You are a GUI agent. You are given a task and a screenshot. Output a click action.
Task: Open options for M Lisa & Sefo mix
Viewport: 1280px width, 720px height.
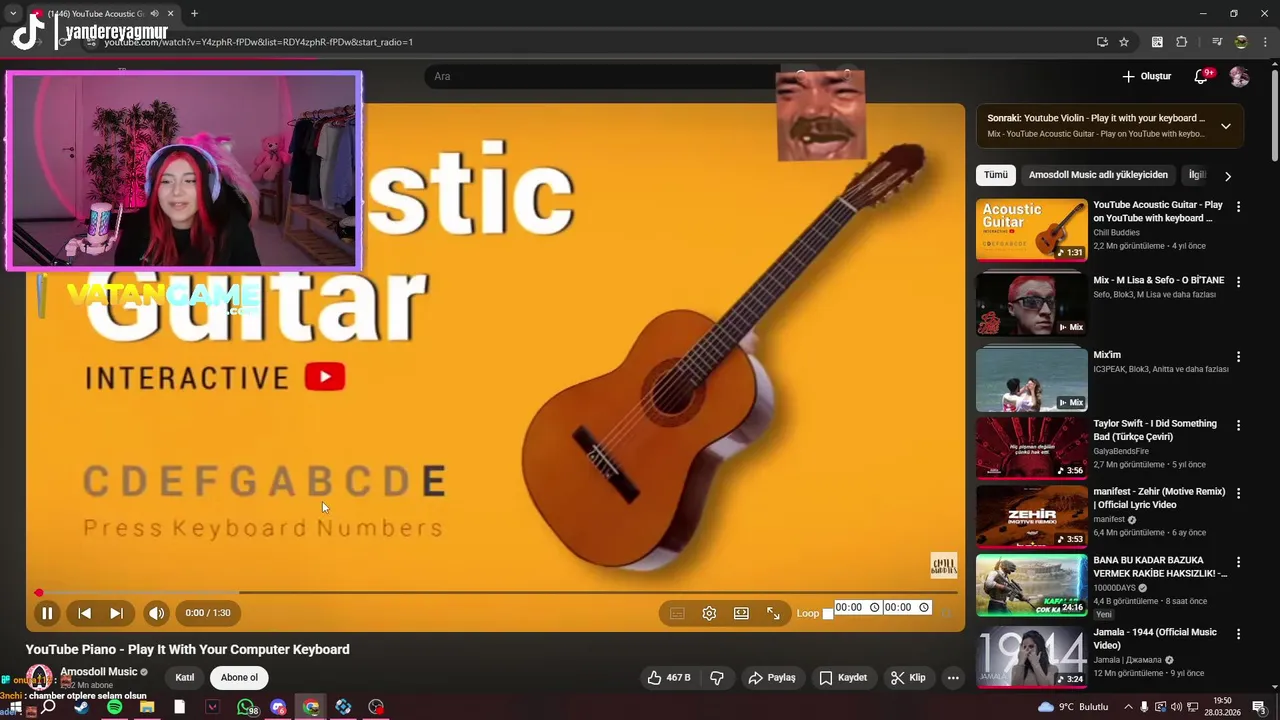point(1238,282)
